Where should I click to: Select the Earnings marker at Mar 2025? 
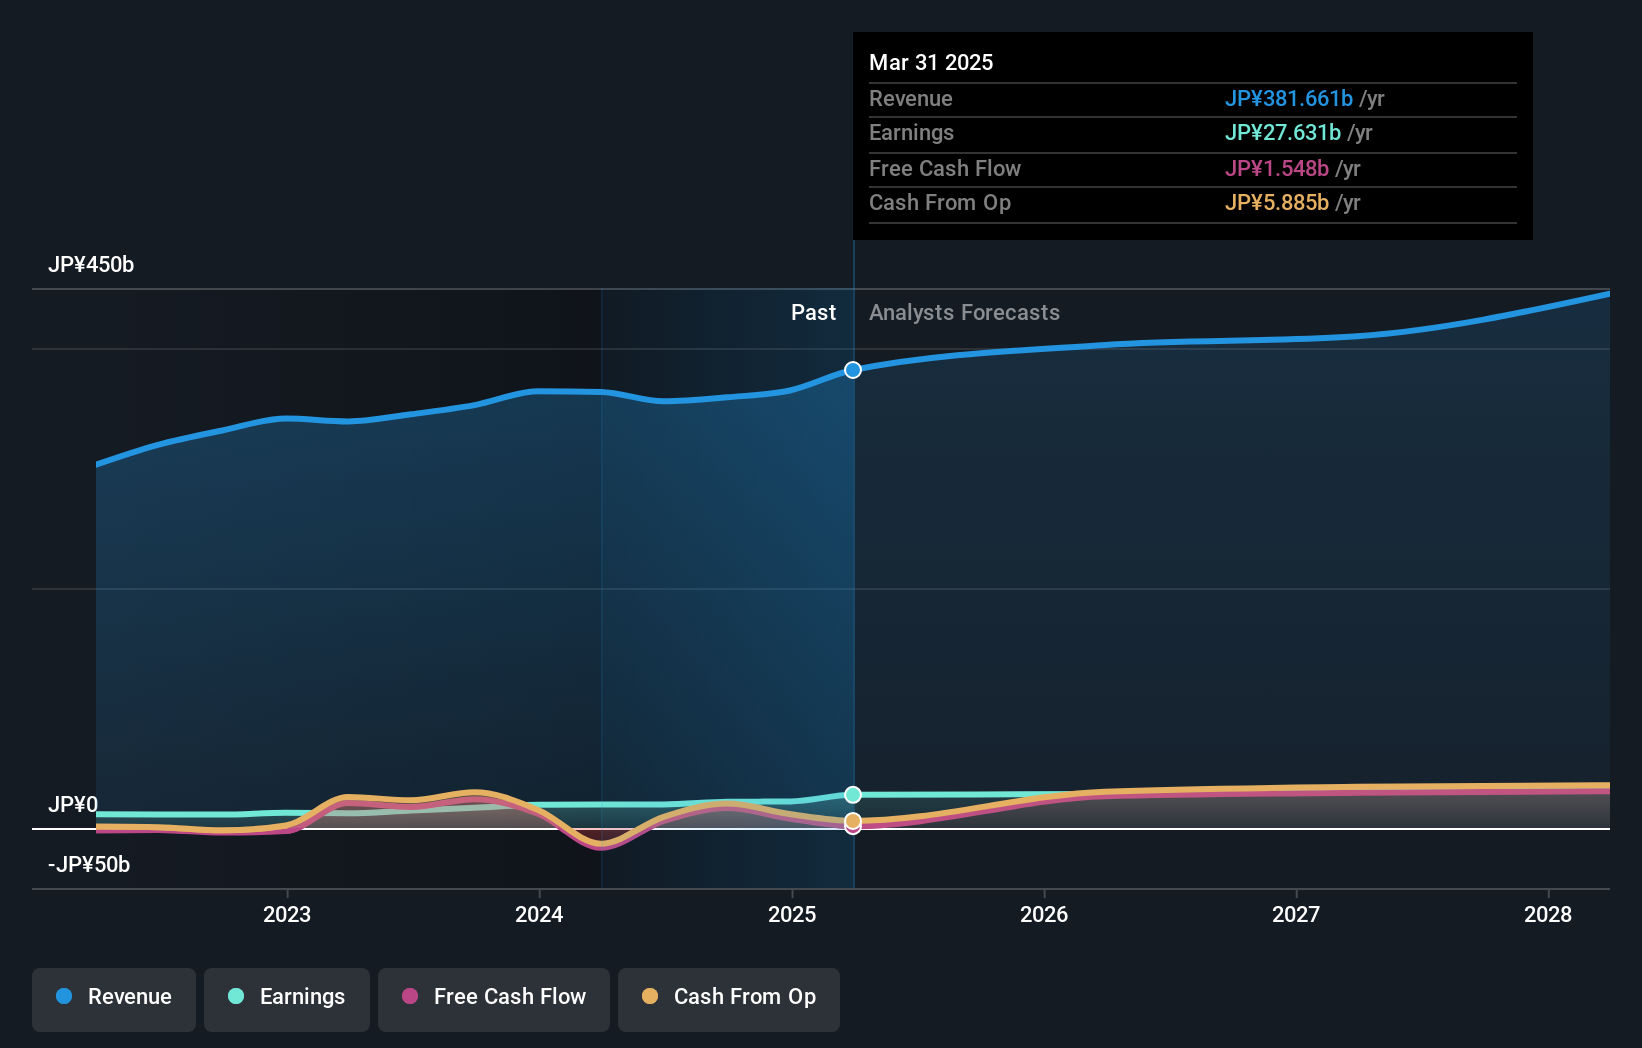tap(853, 794)
